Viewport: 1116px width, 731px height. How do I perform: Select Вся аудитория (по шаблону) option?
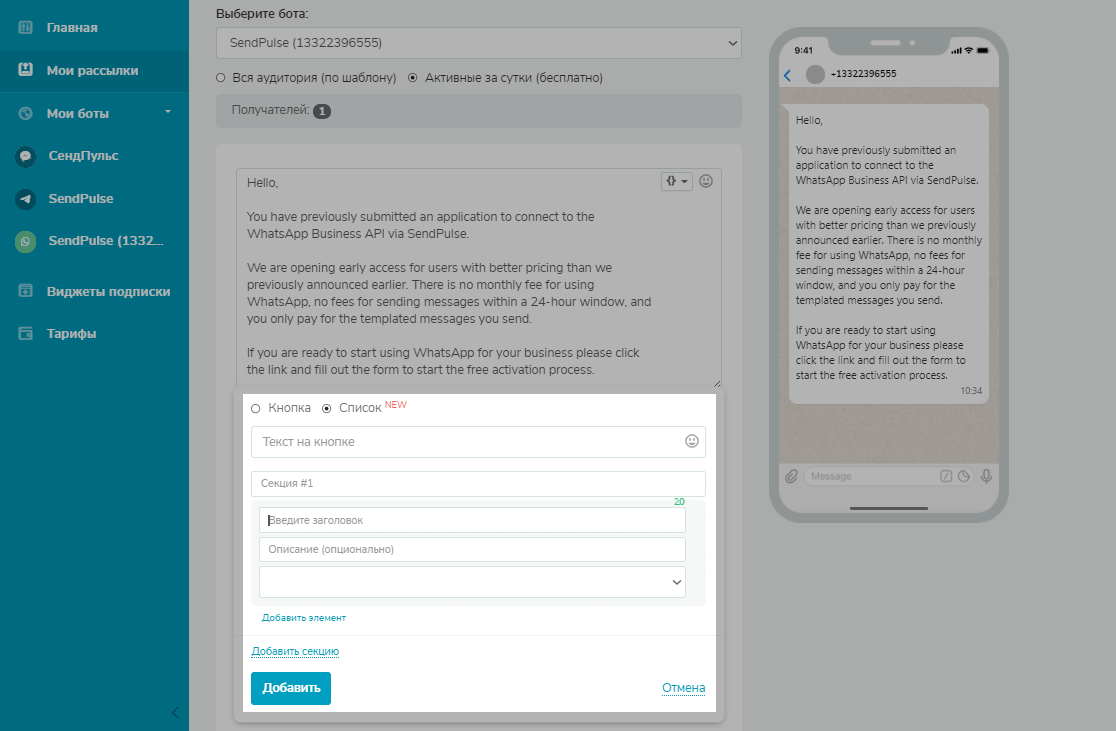(221, 78)
